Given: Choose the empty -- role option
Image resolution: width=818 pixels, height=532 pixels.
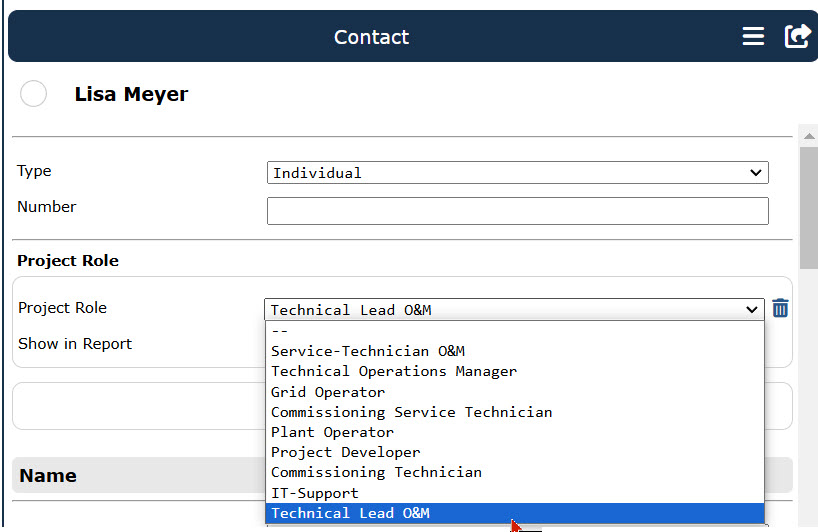Looking at the screenshot, I should pos(514,331).
